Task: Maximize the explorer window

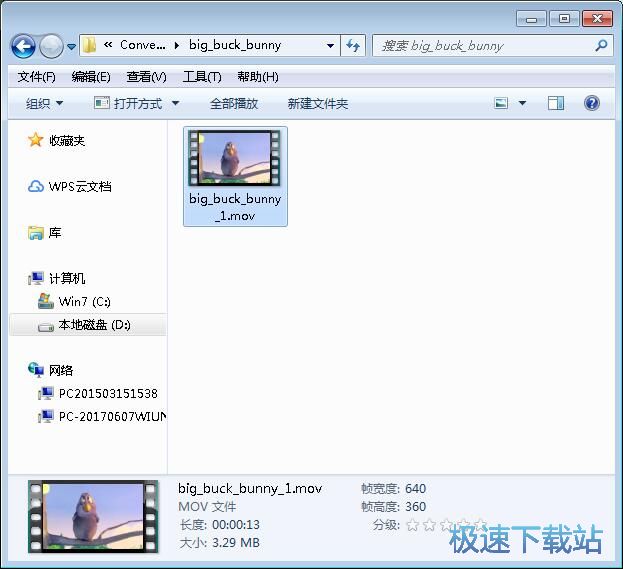Action: coord(564,19)
